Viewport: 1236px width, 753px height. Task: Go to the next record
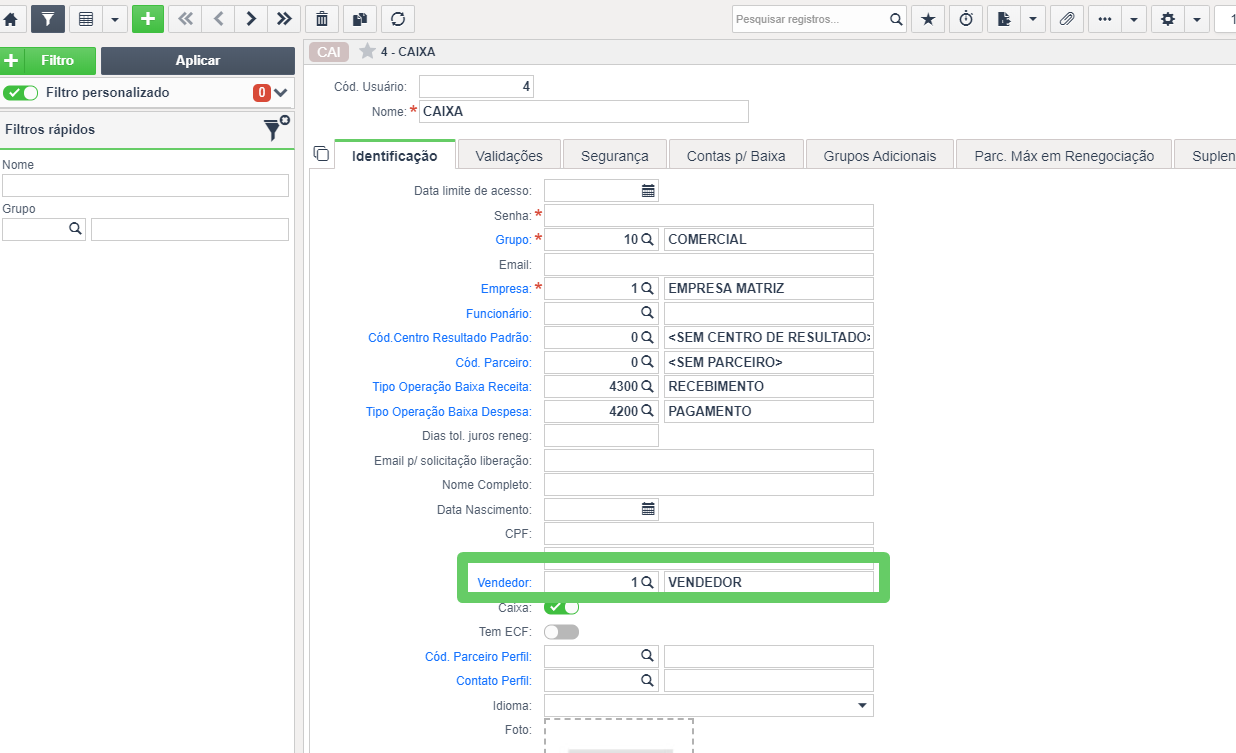pyautogui.click(x=251, y=18)
